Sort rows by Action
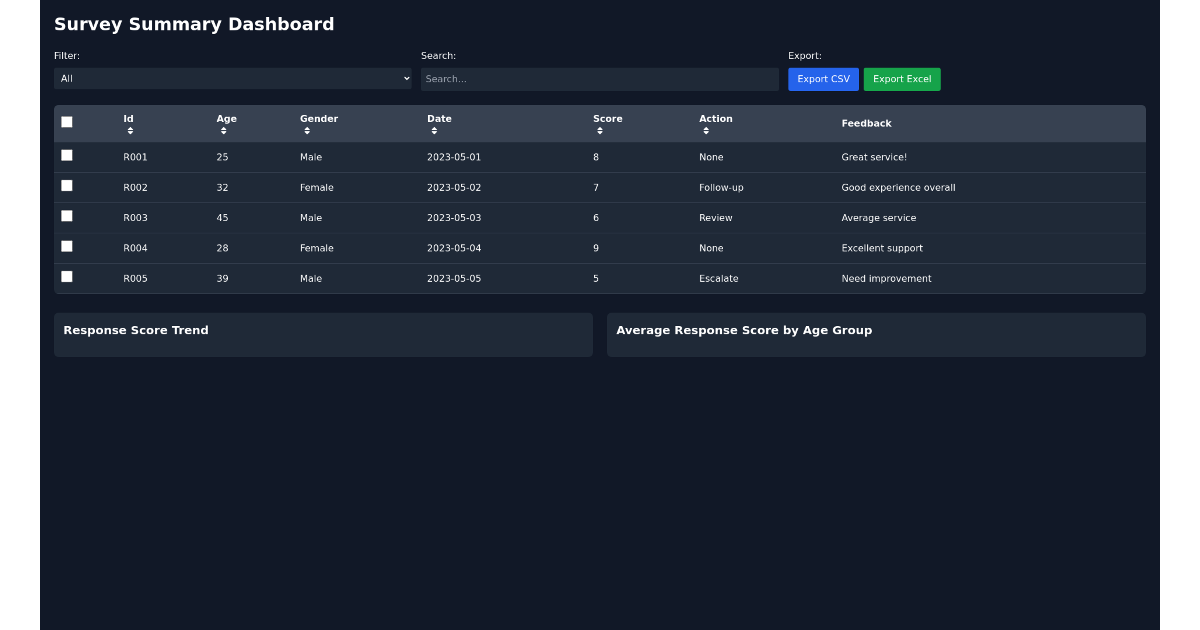The height and width of the screenshot is (630, 1200). [x=716, y=123]
